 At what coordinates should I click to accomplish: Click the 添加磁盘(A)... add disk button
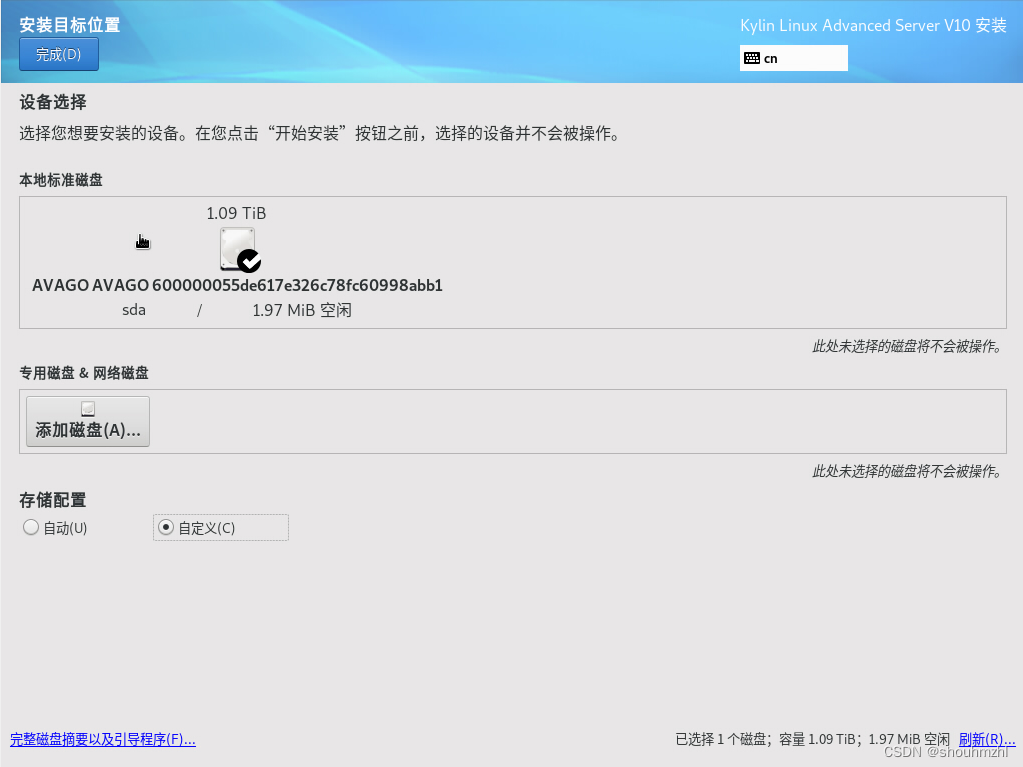[88, 421]
